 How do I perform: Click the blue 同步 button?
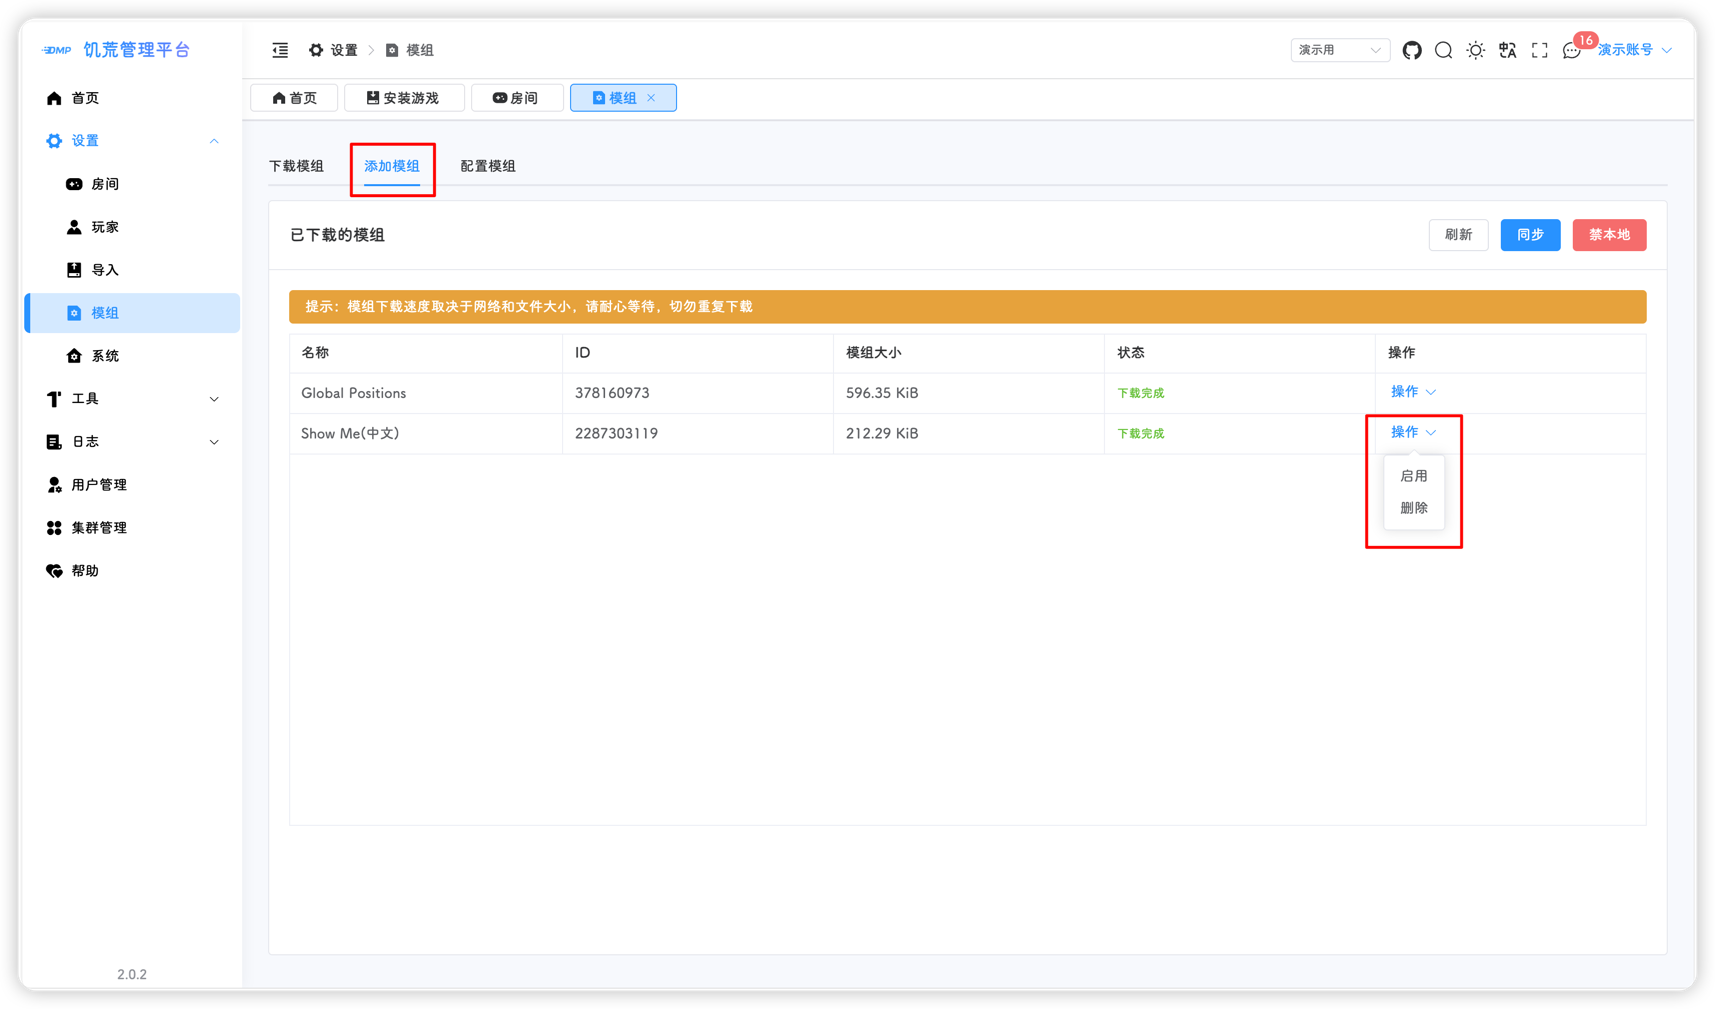coord(1529,235)
